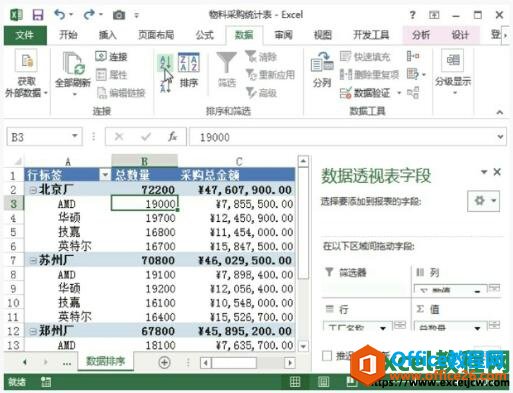Collapse the 苏州厂 group
The height and width of the screenshot is (393, 513).
[x=33, y=261]
